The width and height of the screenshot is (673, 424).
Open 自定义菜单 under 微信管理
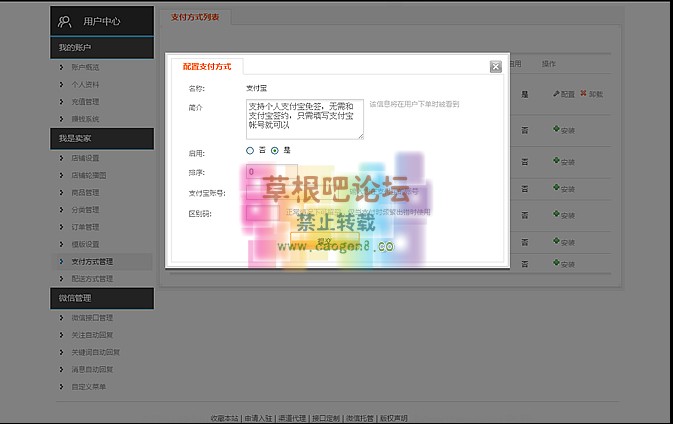click(x=88, y=386)
